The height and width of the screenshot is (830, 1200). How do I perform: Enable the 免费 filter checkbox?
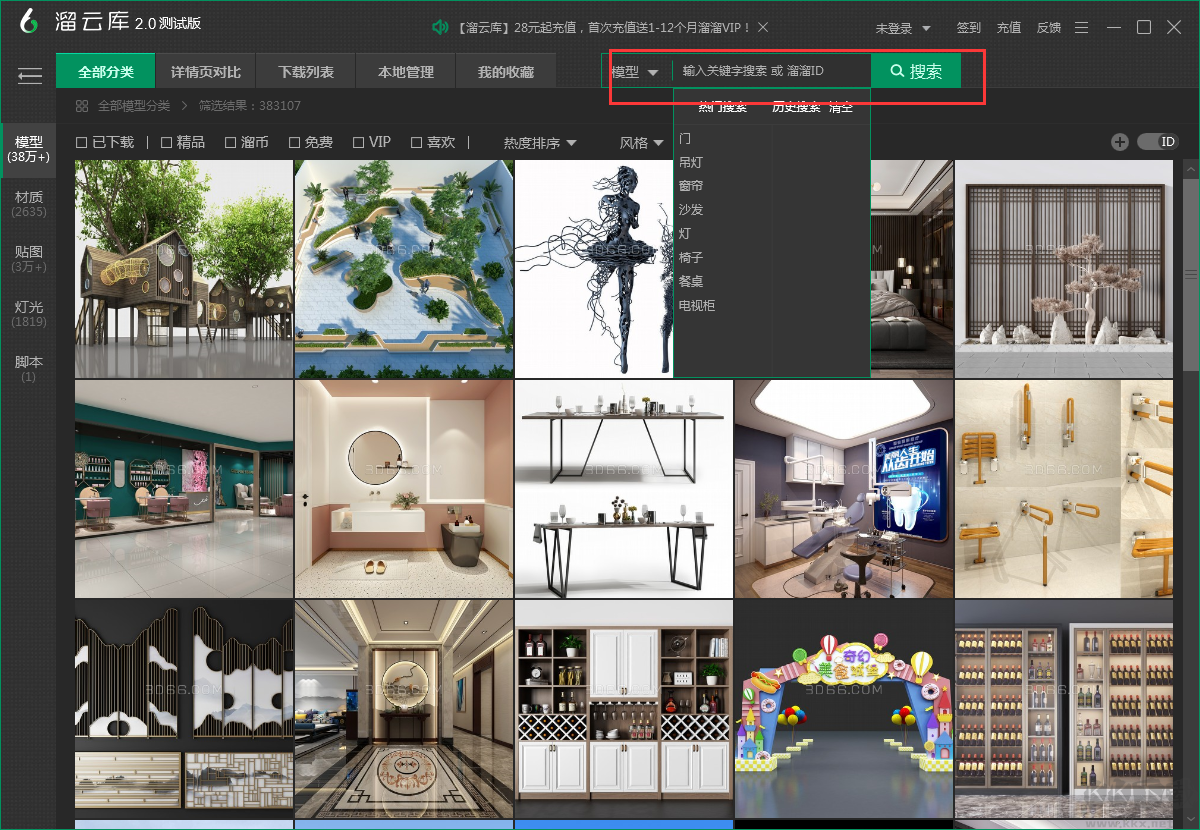[295, 143]
